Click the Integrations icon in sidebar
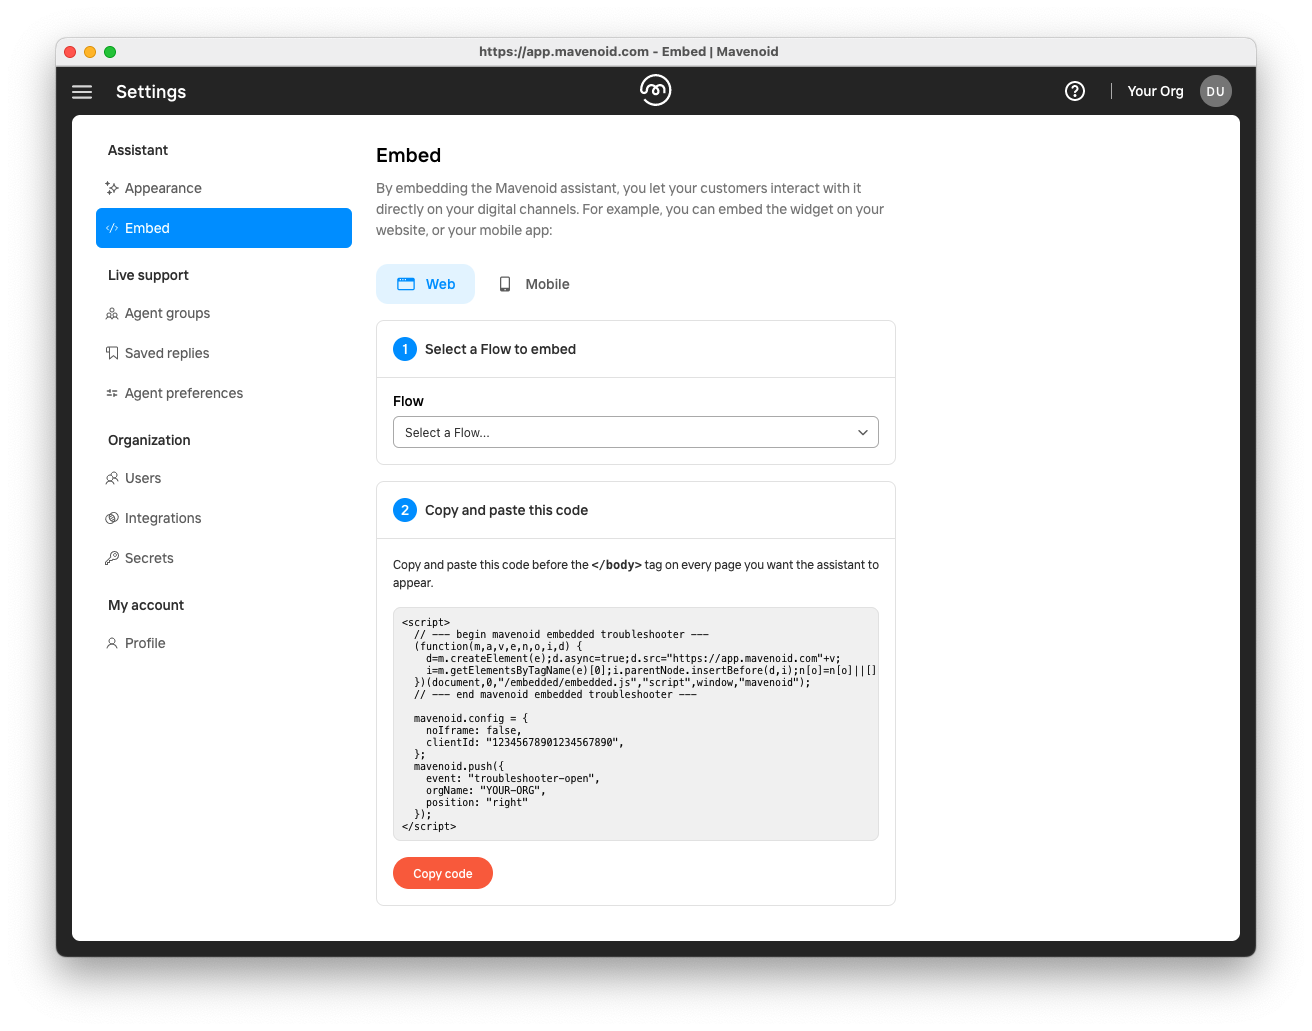This screenshot has height=1031, width=1312. [x=112, y=518]
